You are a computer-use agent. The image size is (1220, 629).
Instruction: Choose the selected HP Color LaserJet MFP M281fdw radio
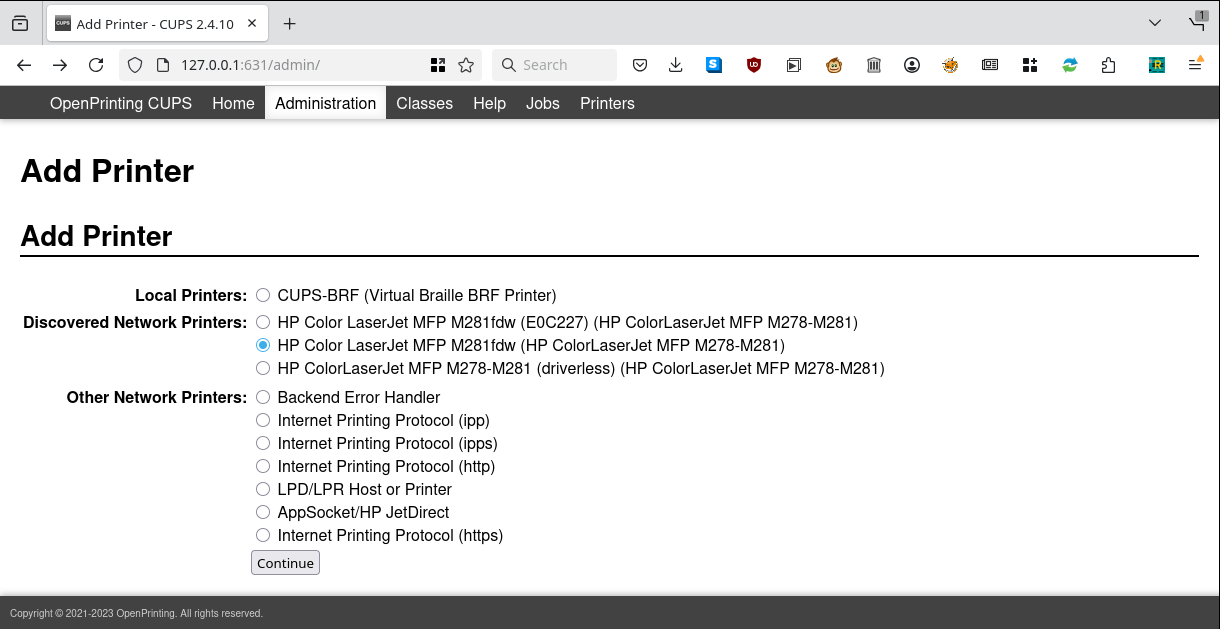[x=263, y=345]
